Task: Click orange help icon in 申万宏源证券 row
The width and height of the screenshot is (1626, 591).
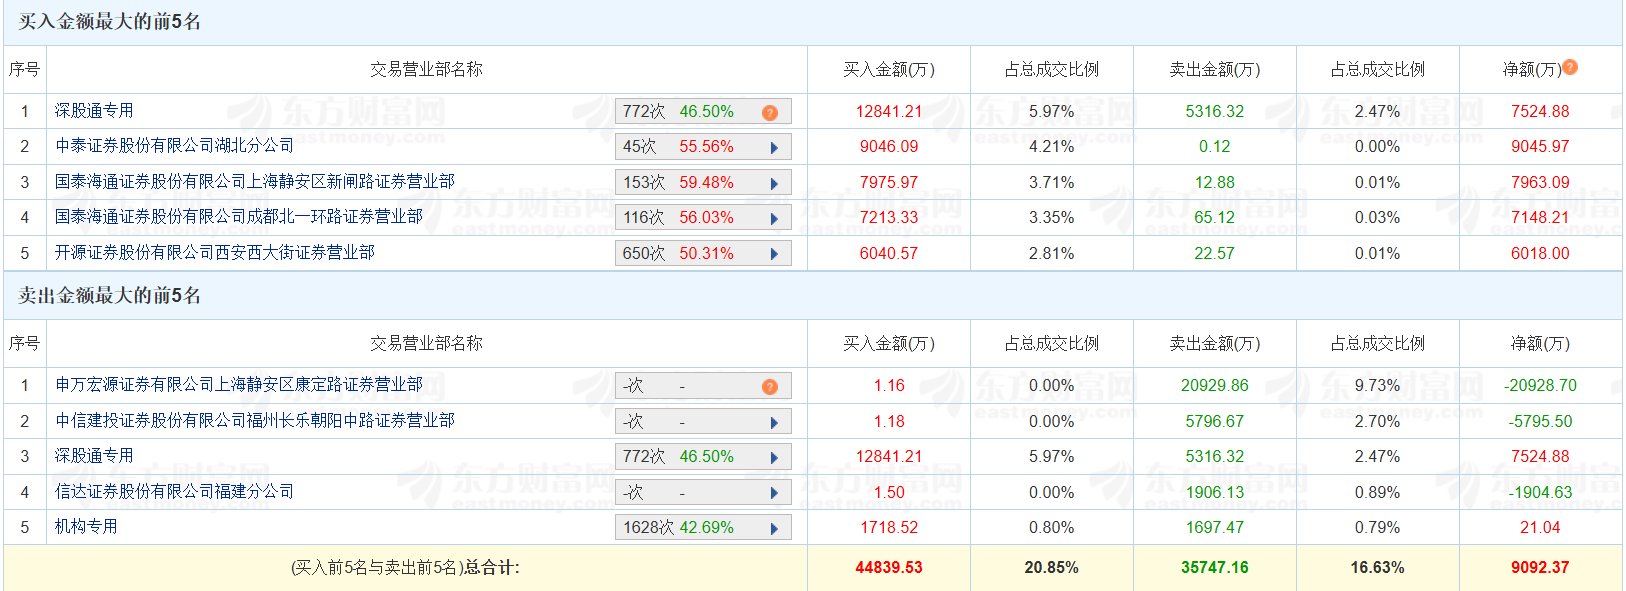Action: pyautogui.click(x=769, y=387)
